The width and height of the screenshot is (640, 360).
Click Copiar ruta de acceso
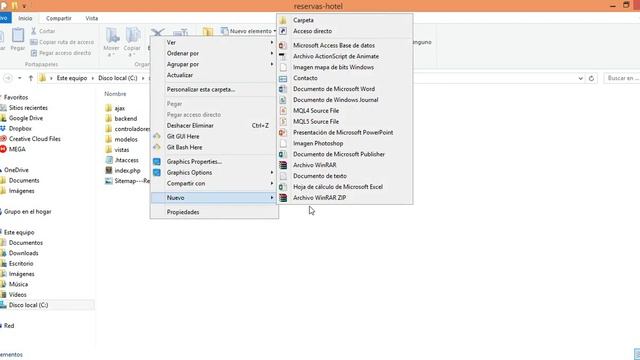(62, 42)
